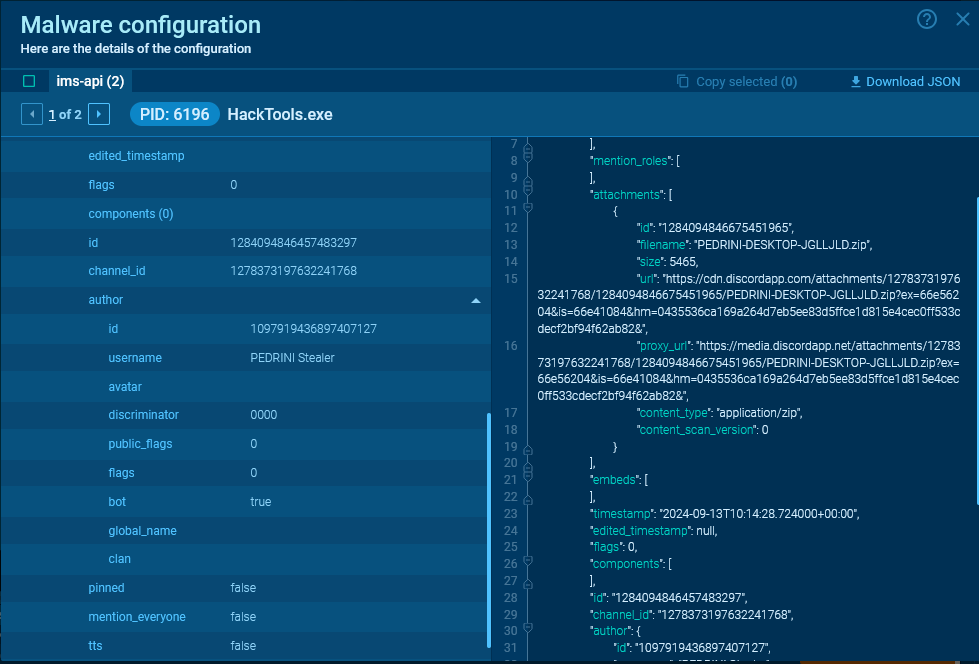Go to the previous configuration page arrow

click(x=32, y=114)
